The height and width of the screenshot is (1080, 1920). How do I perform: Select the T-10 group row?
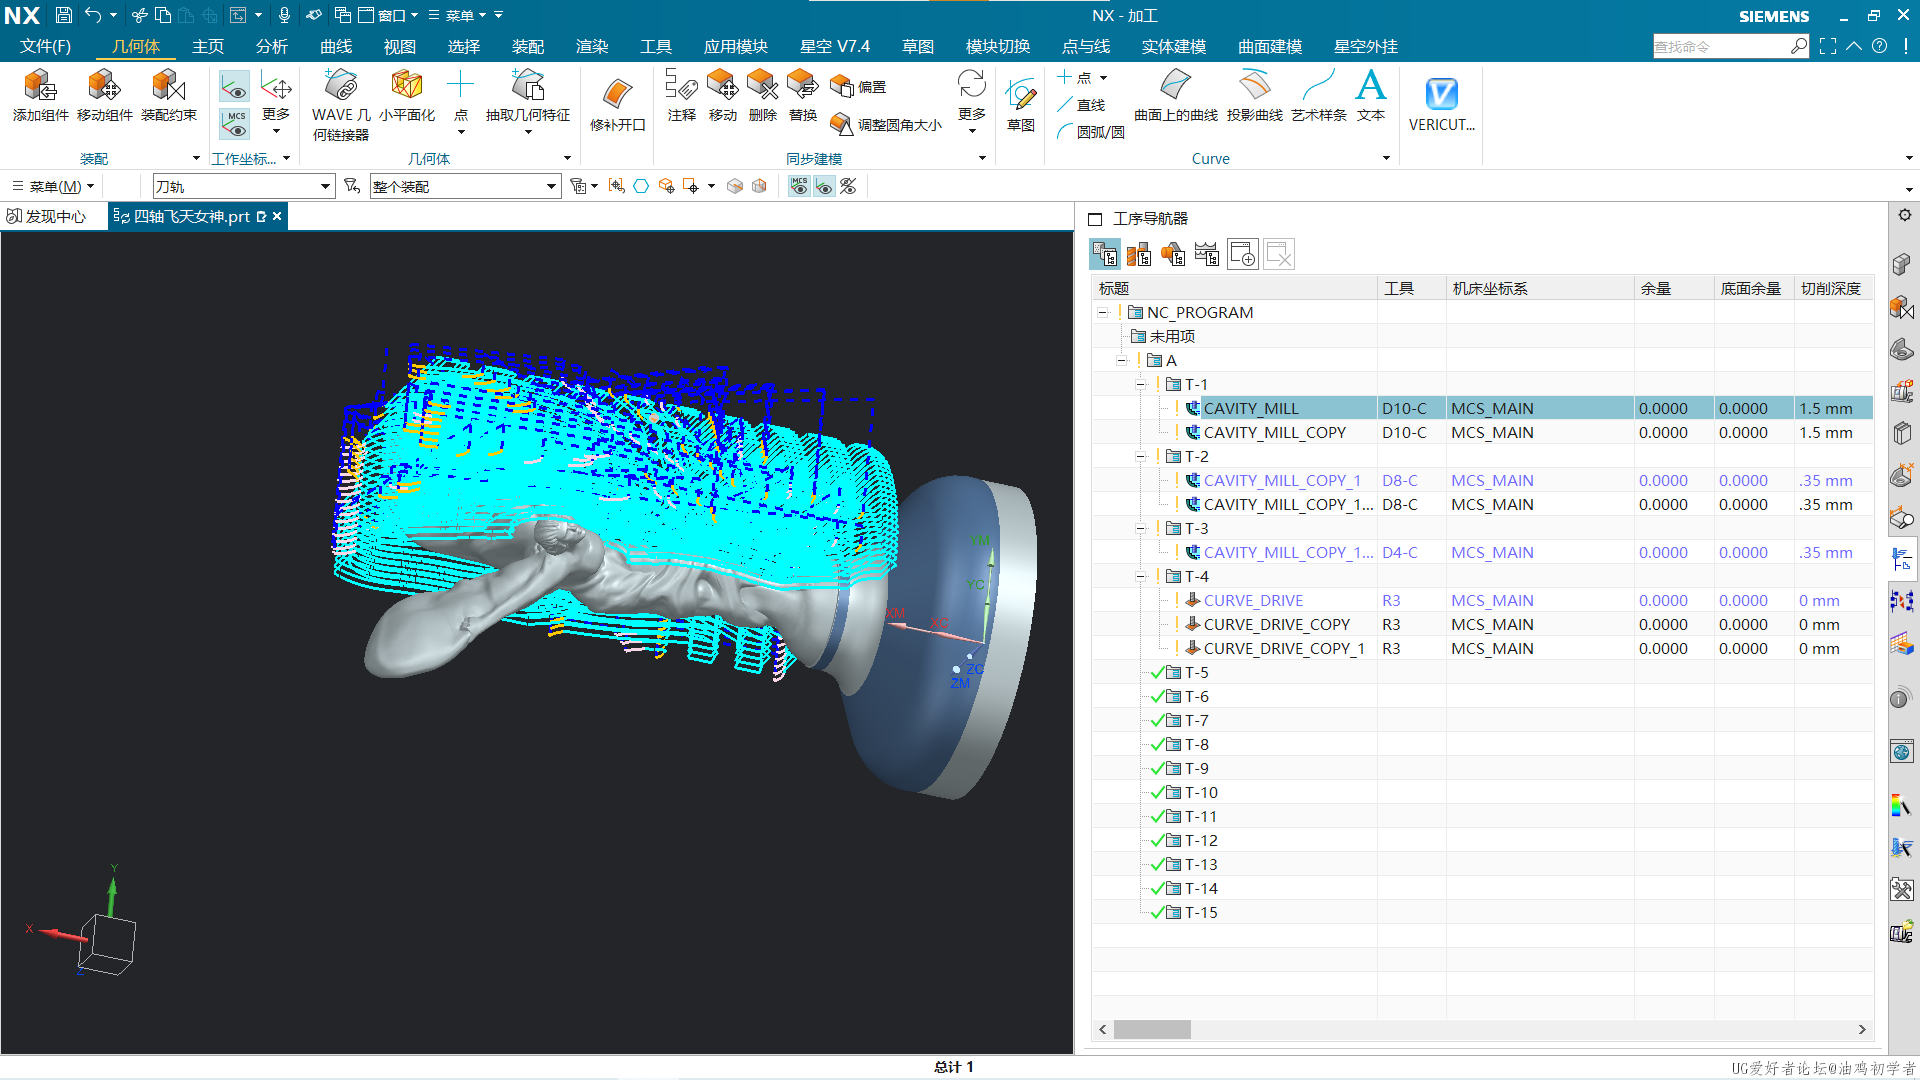pyautogui.click(x=1483, y=792)
